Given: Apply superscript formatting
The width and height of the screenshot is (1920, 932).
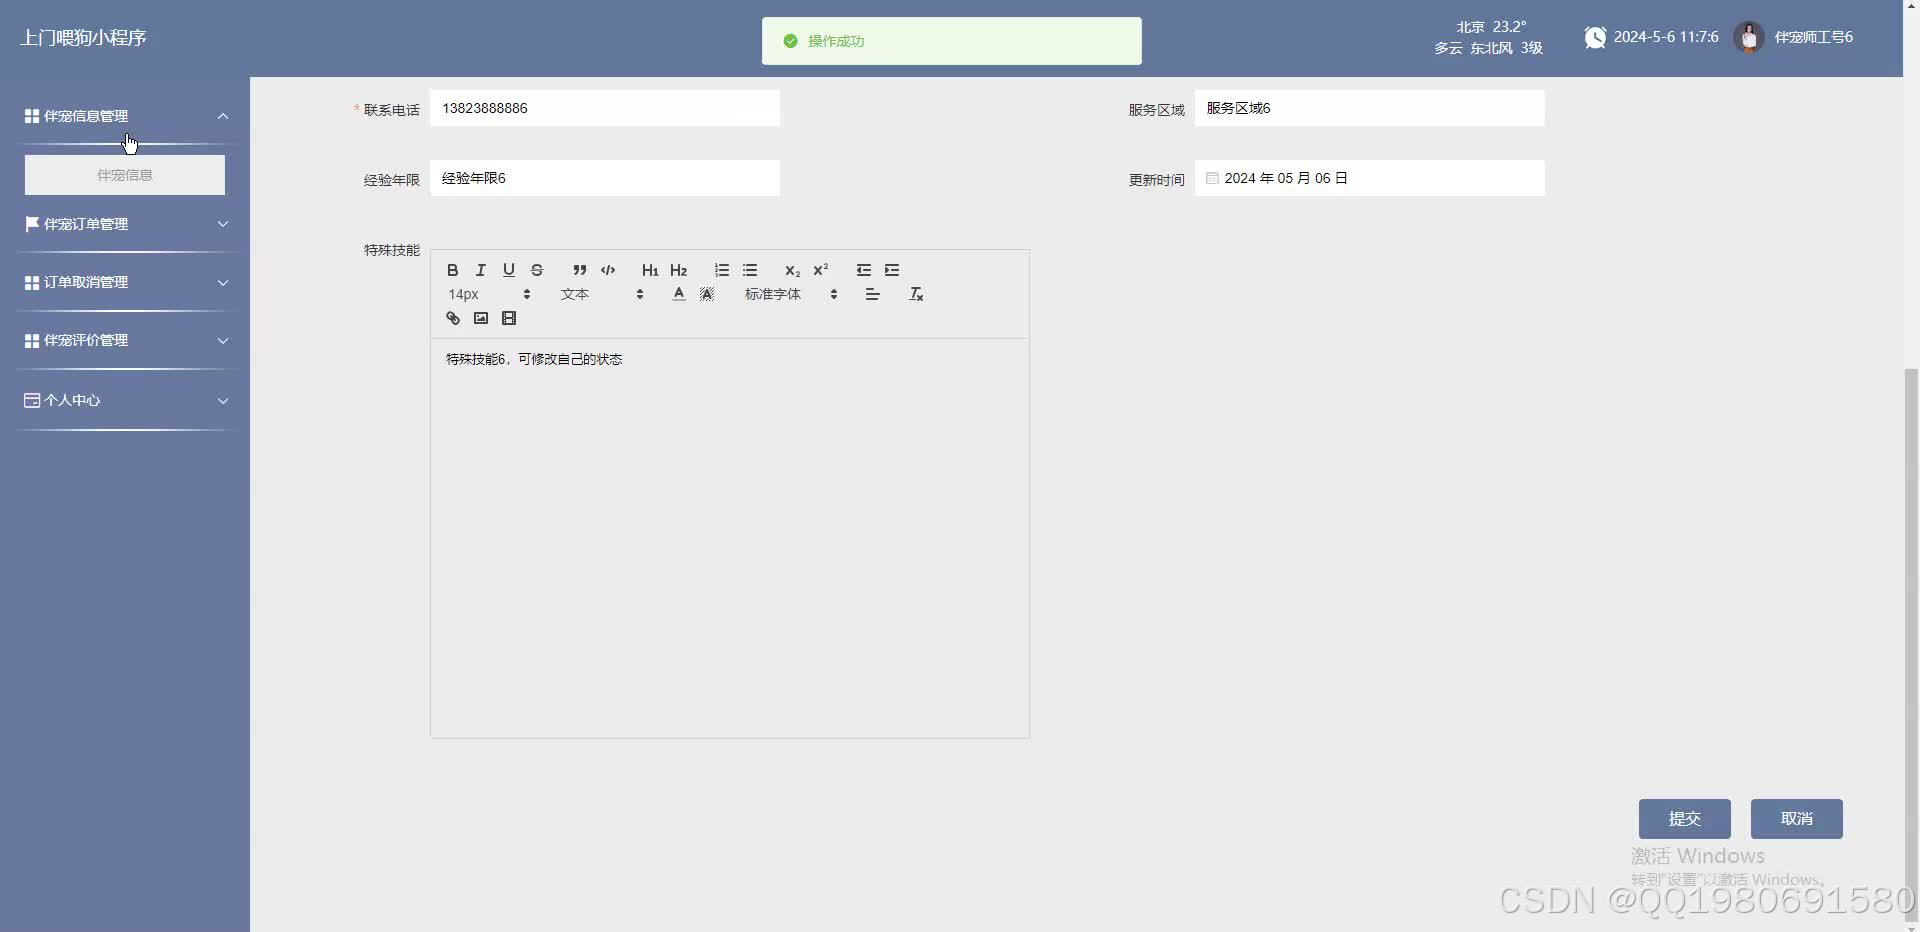Looking at the screenshot, I should (820, 270).
